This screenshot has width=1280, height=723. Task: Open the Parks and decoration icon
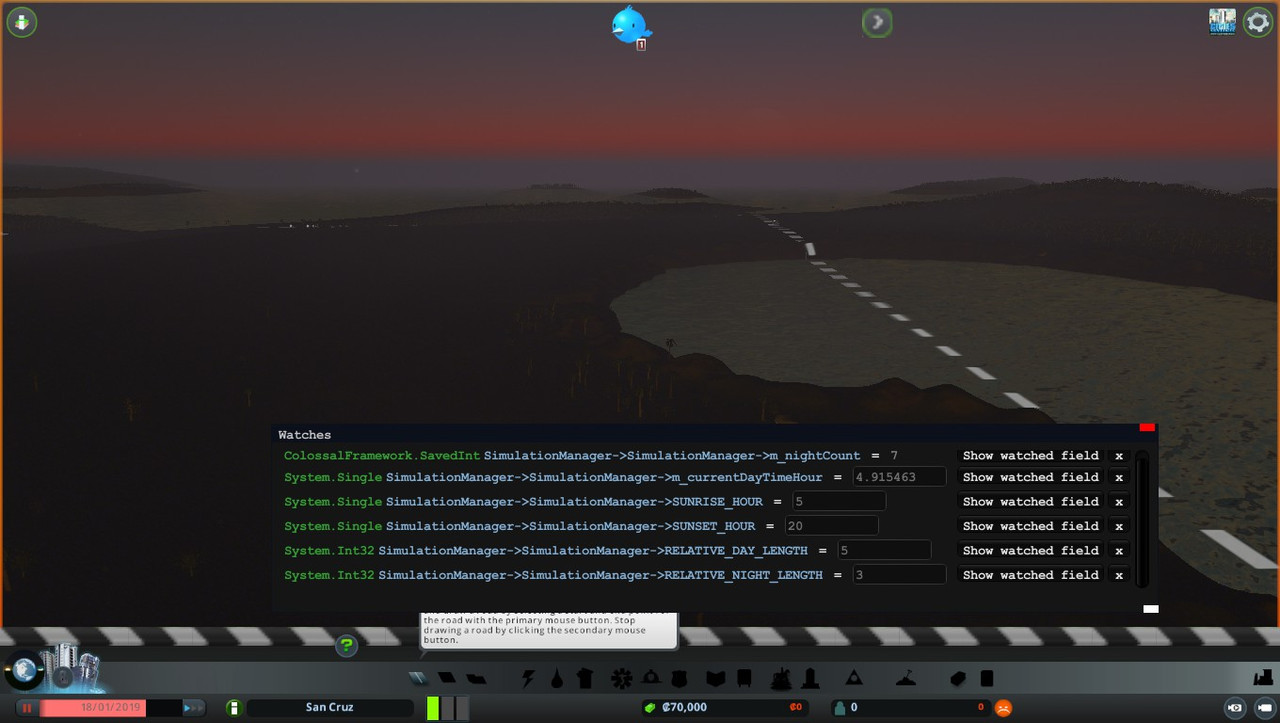782,679
